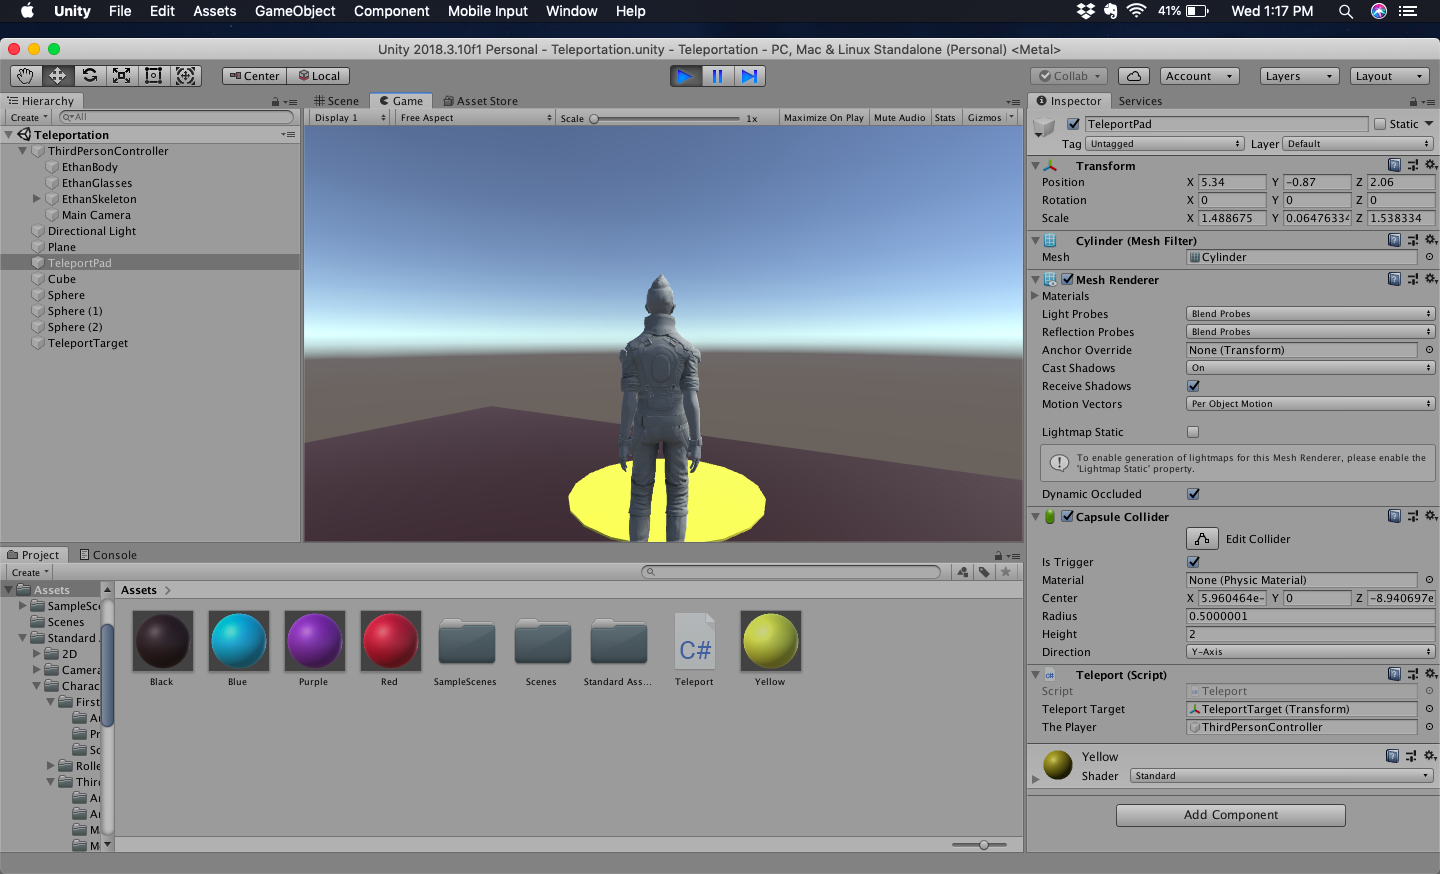
Task: Open the Assets menu
Action: (215, 11)
